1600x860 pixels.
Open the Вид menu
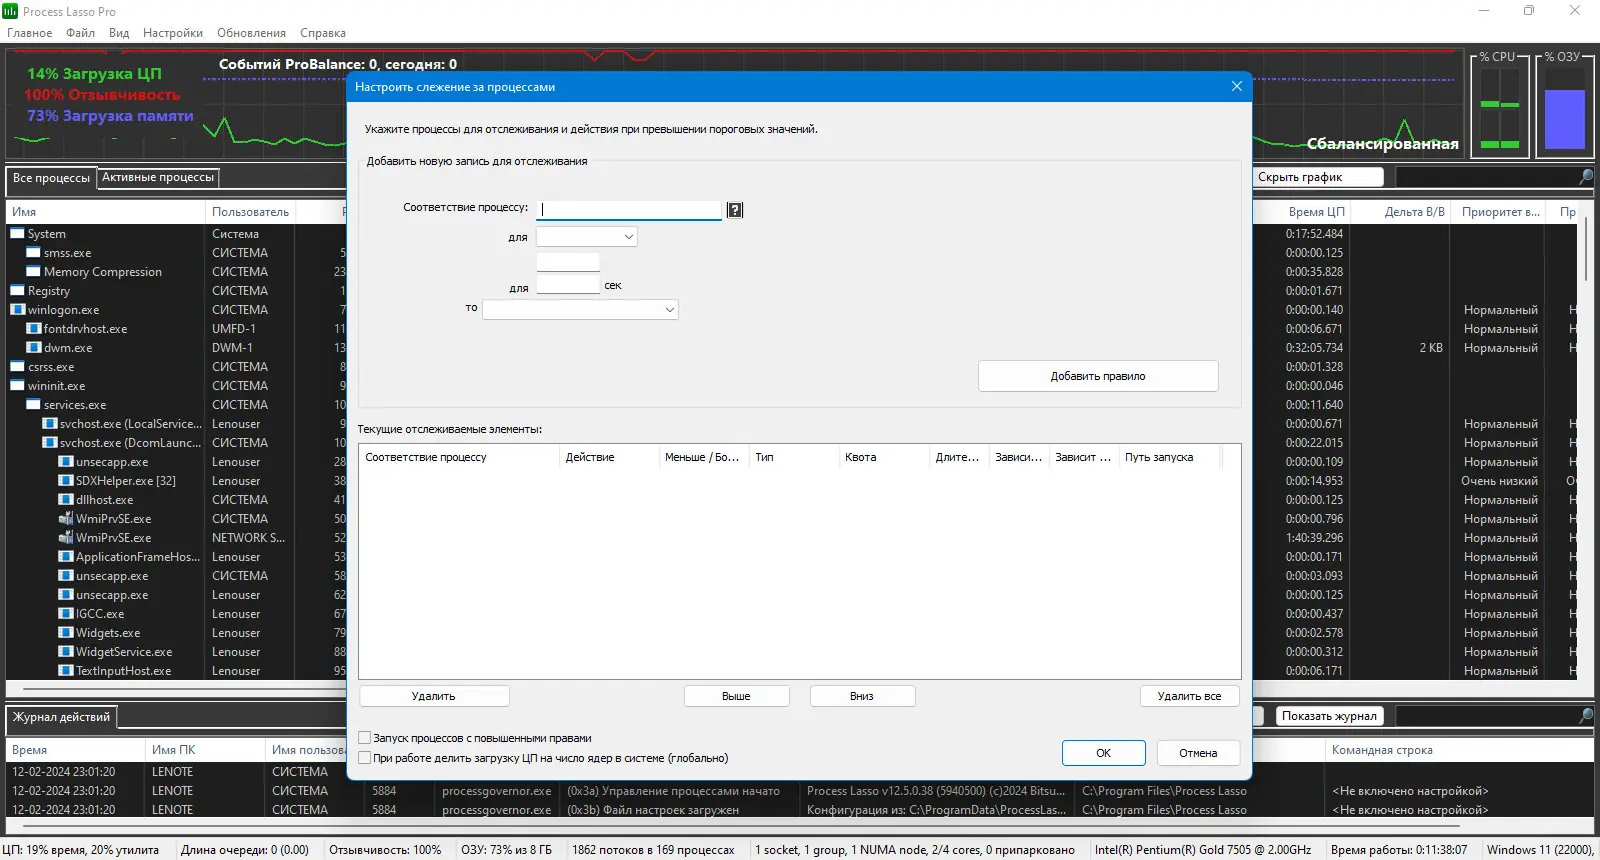[x=119, y=33]
